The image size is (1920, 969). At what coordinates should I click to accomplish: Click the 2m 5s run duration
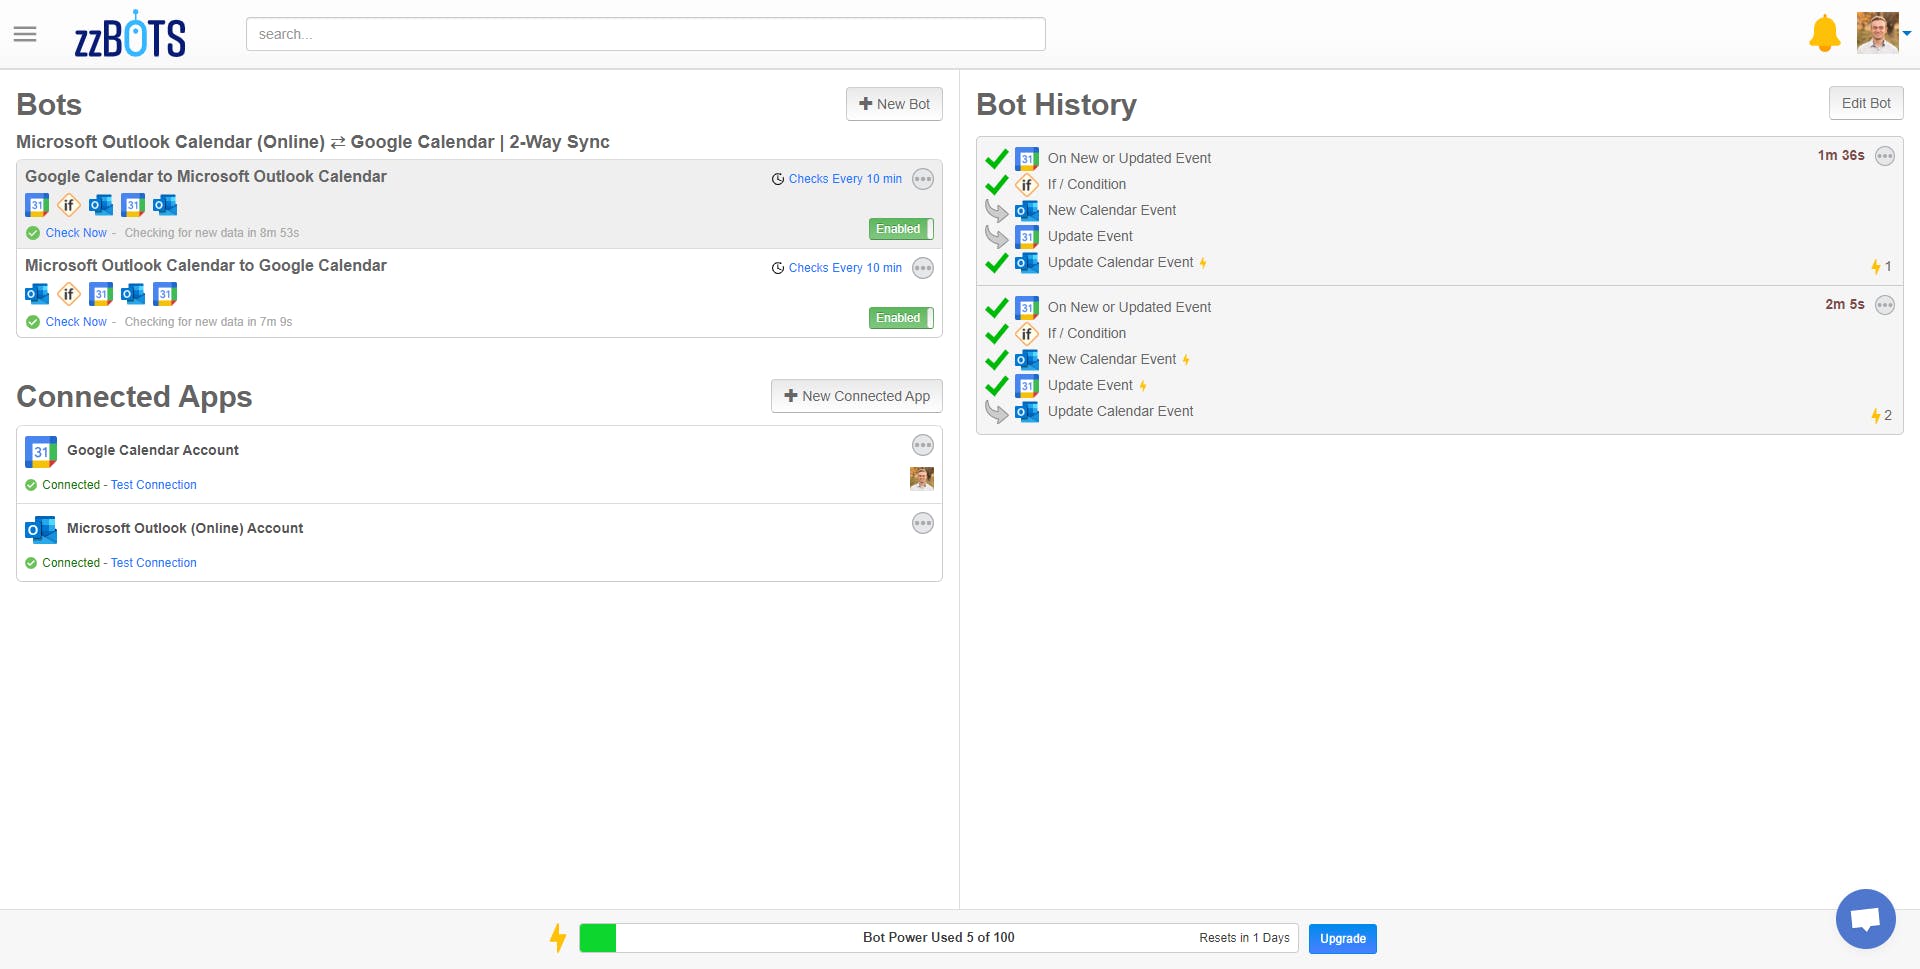(x=1845, y=304)
